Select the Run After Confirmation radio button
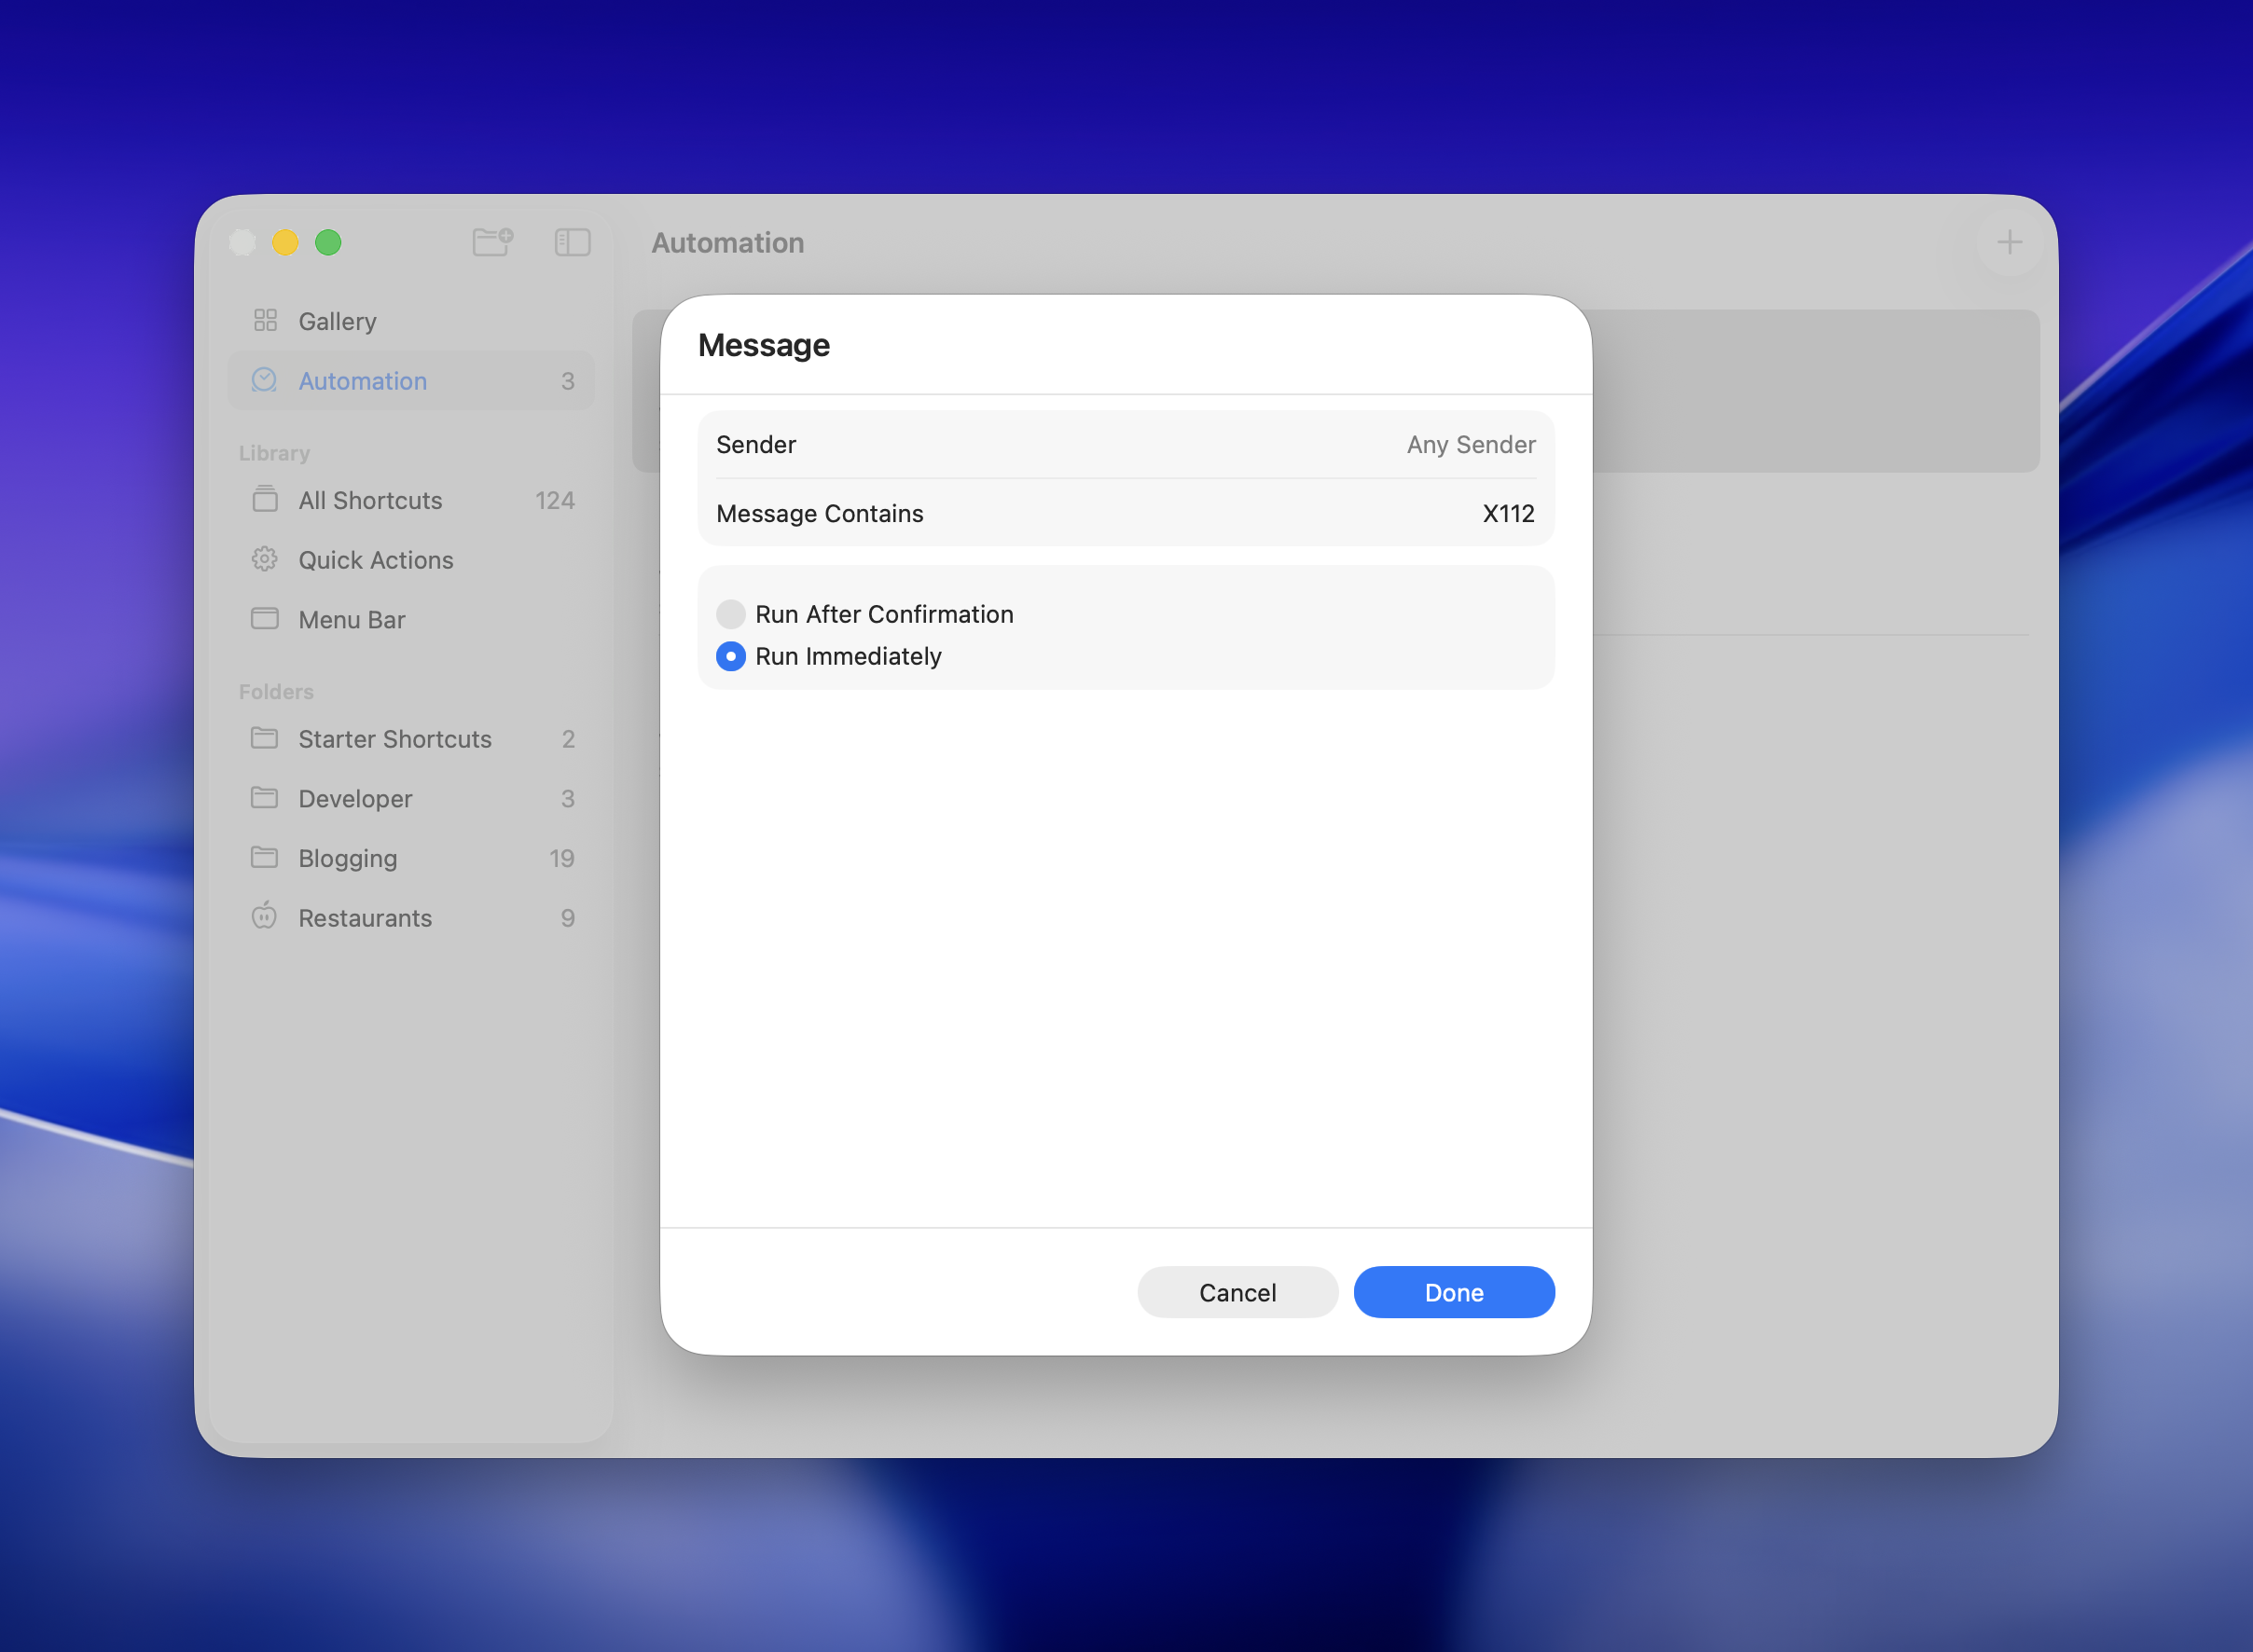 tap(731, 614)
